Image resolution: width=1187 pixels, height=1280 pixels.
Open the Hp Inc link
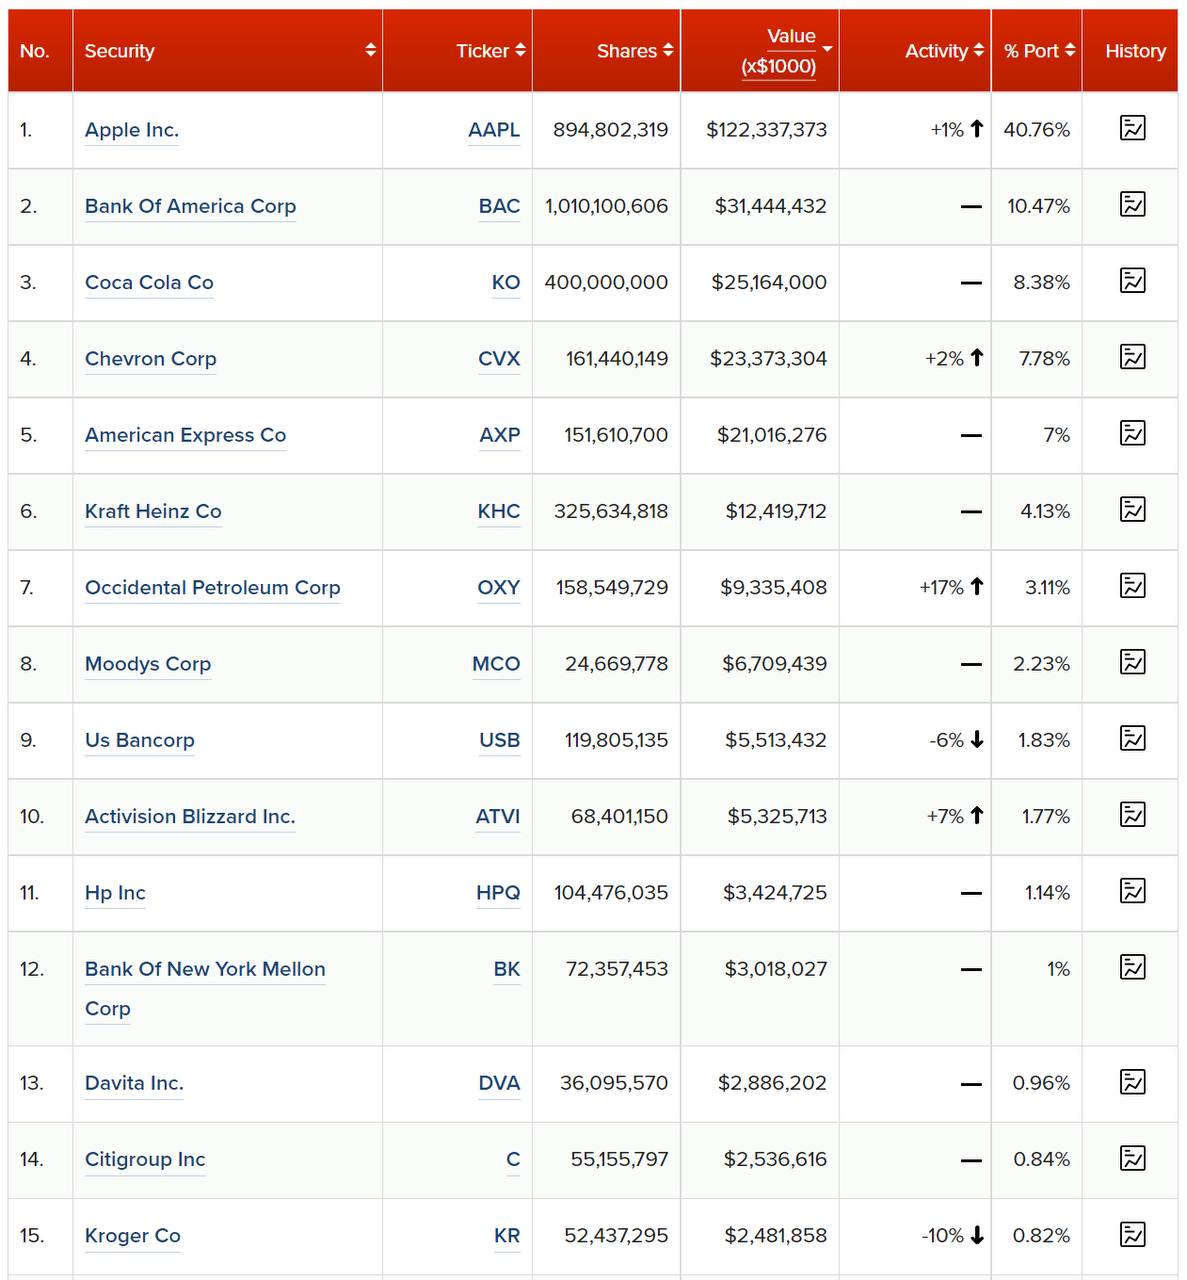point(115,893)
